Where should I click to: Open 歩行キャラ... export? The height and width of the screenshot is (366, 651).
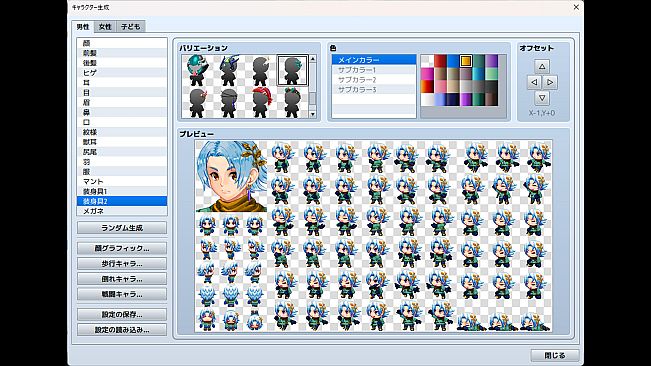(122, 264)
